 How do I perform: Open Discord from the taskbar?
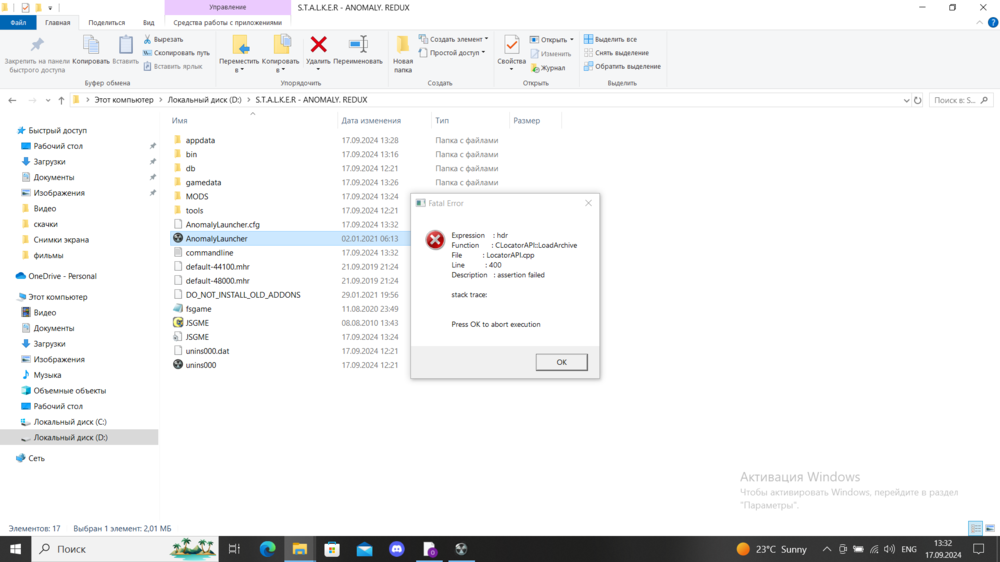point(397,549)
